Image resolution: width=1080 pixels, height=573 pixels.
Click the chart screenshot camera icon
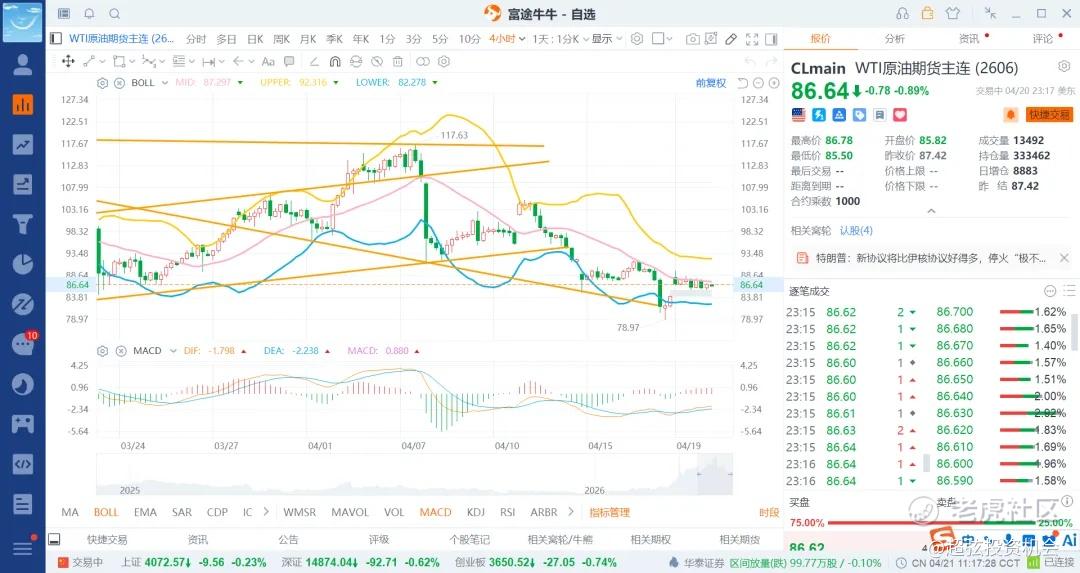693,39
